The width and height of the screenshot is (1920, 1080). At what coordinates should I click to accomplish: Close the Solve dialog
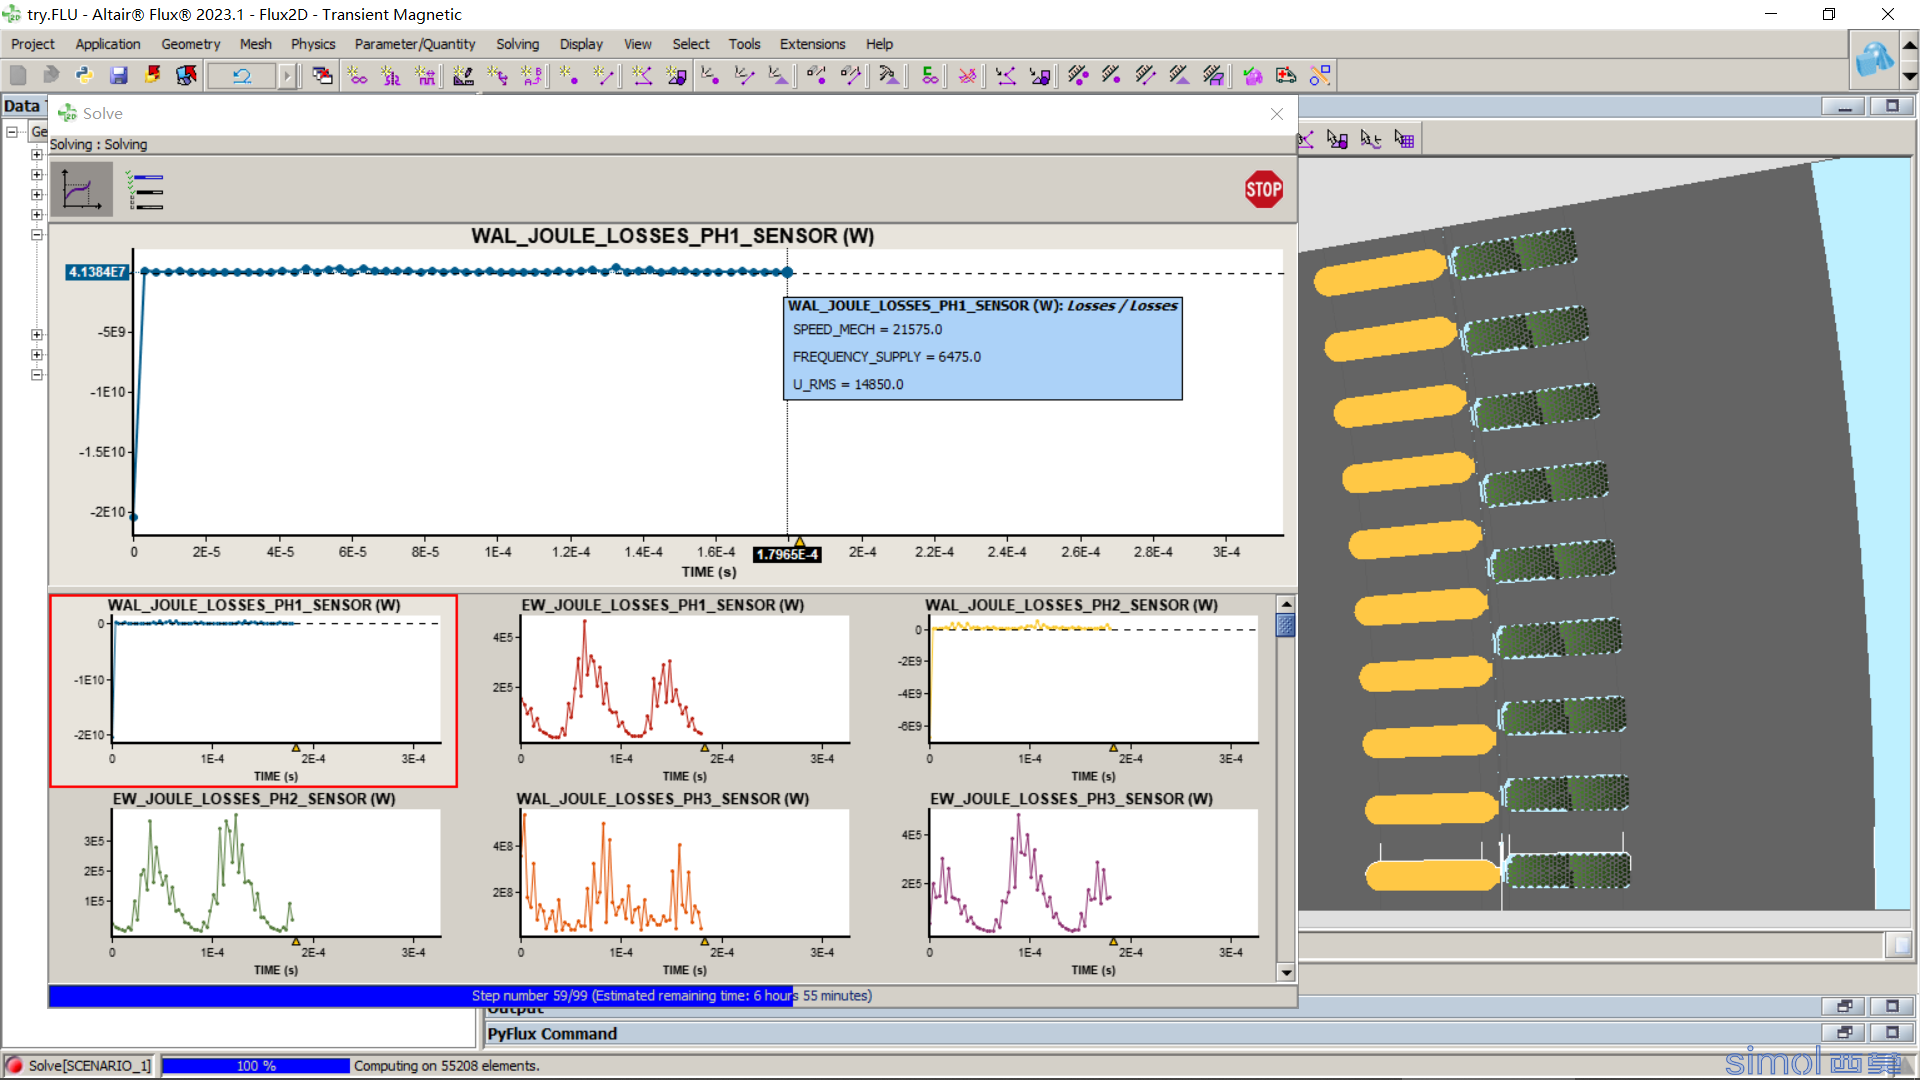point(1277,114)
